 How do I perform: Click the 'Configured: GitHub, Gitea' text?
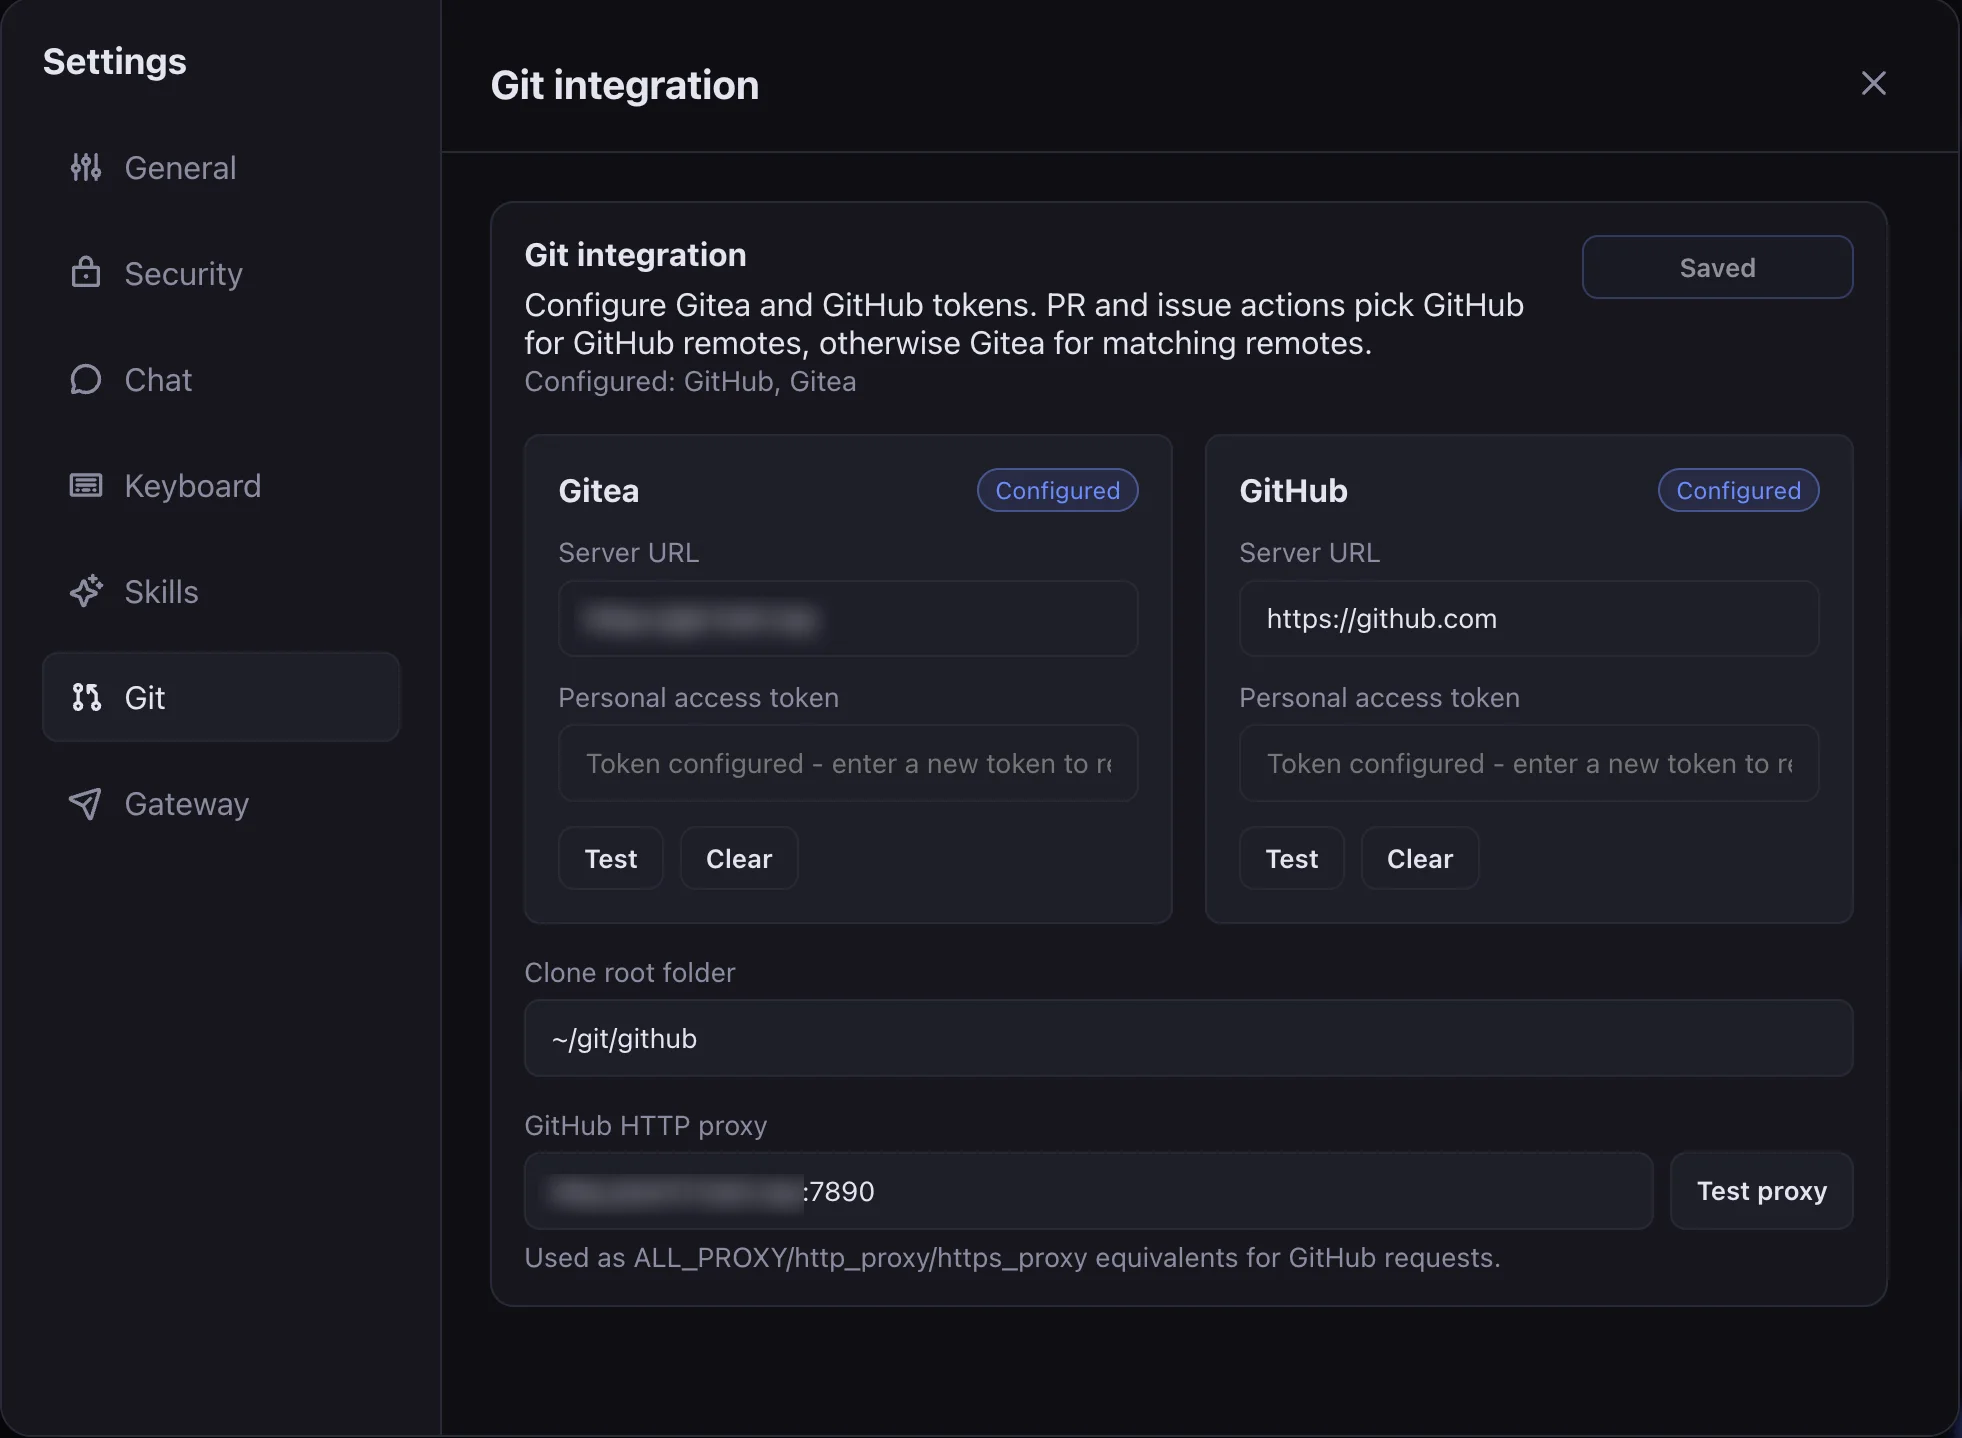(690, 382)
